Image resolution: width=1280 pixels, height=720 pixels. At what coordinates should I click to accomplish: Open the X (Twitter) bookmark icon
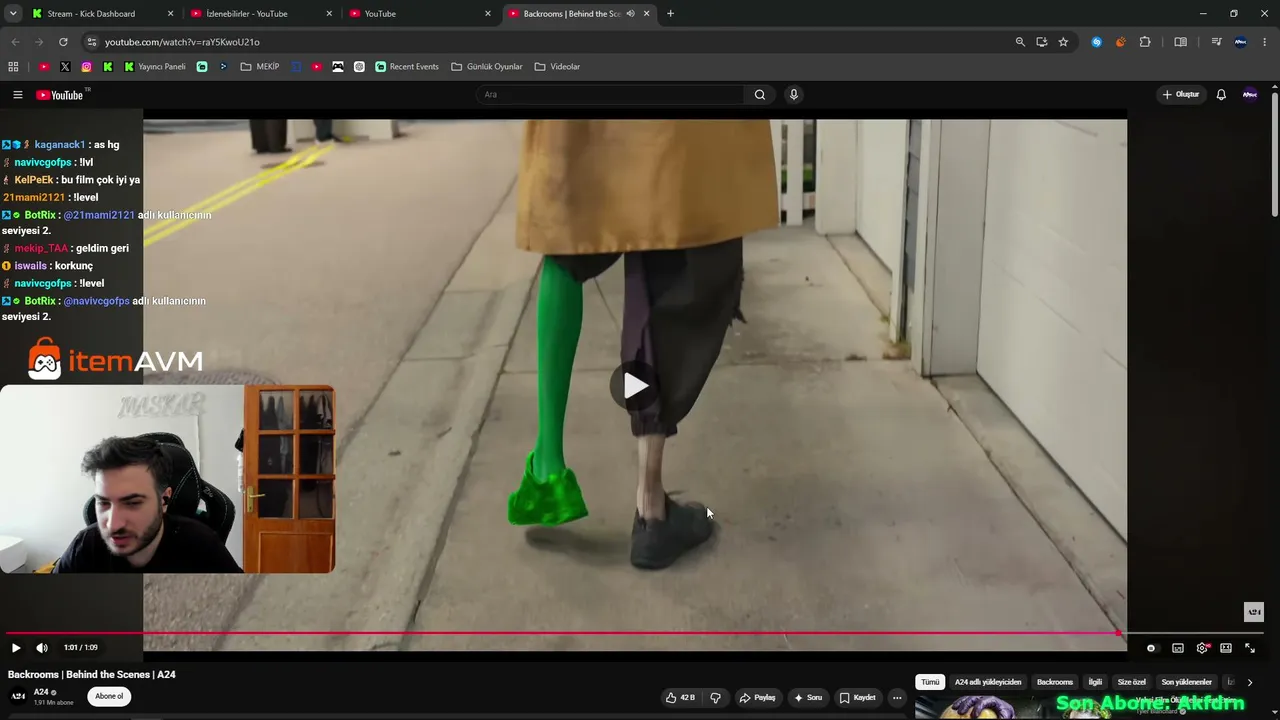click(65, 67)
